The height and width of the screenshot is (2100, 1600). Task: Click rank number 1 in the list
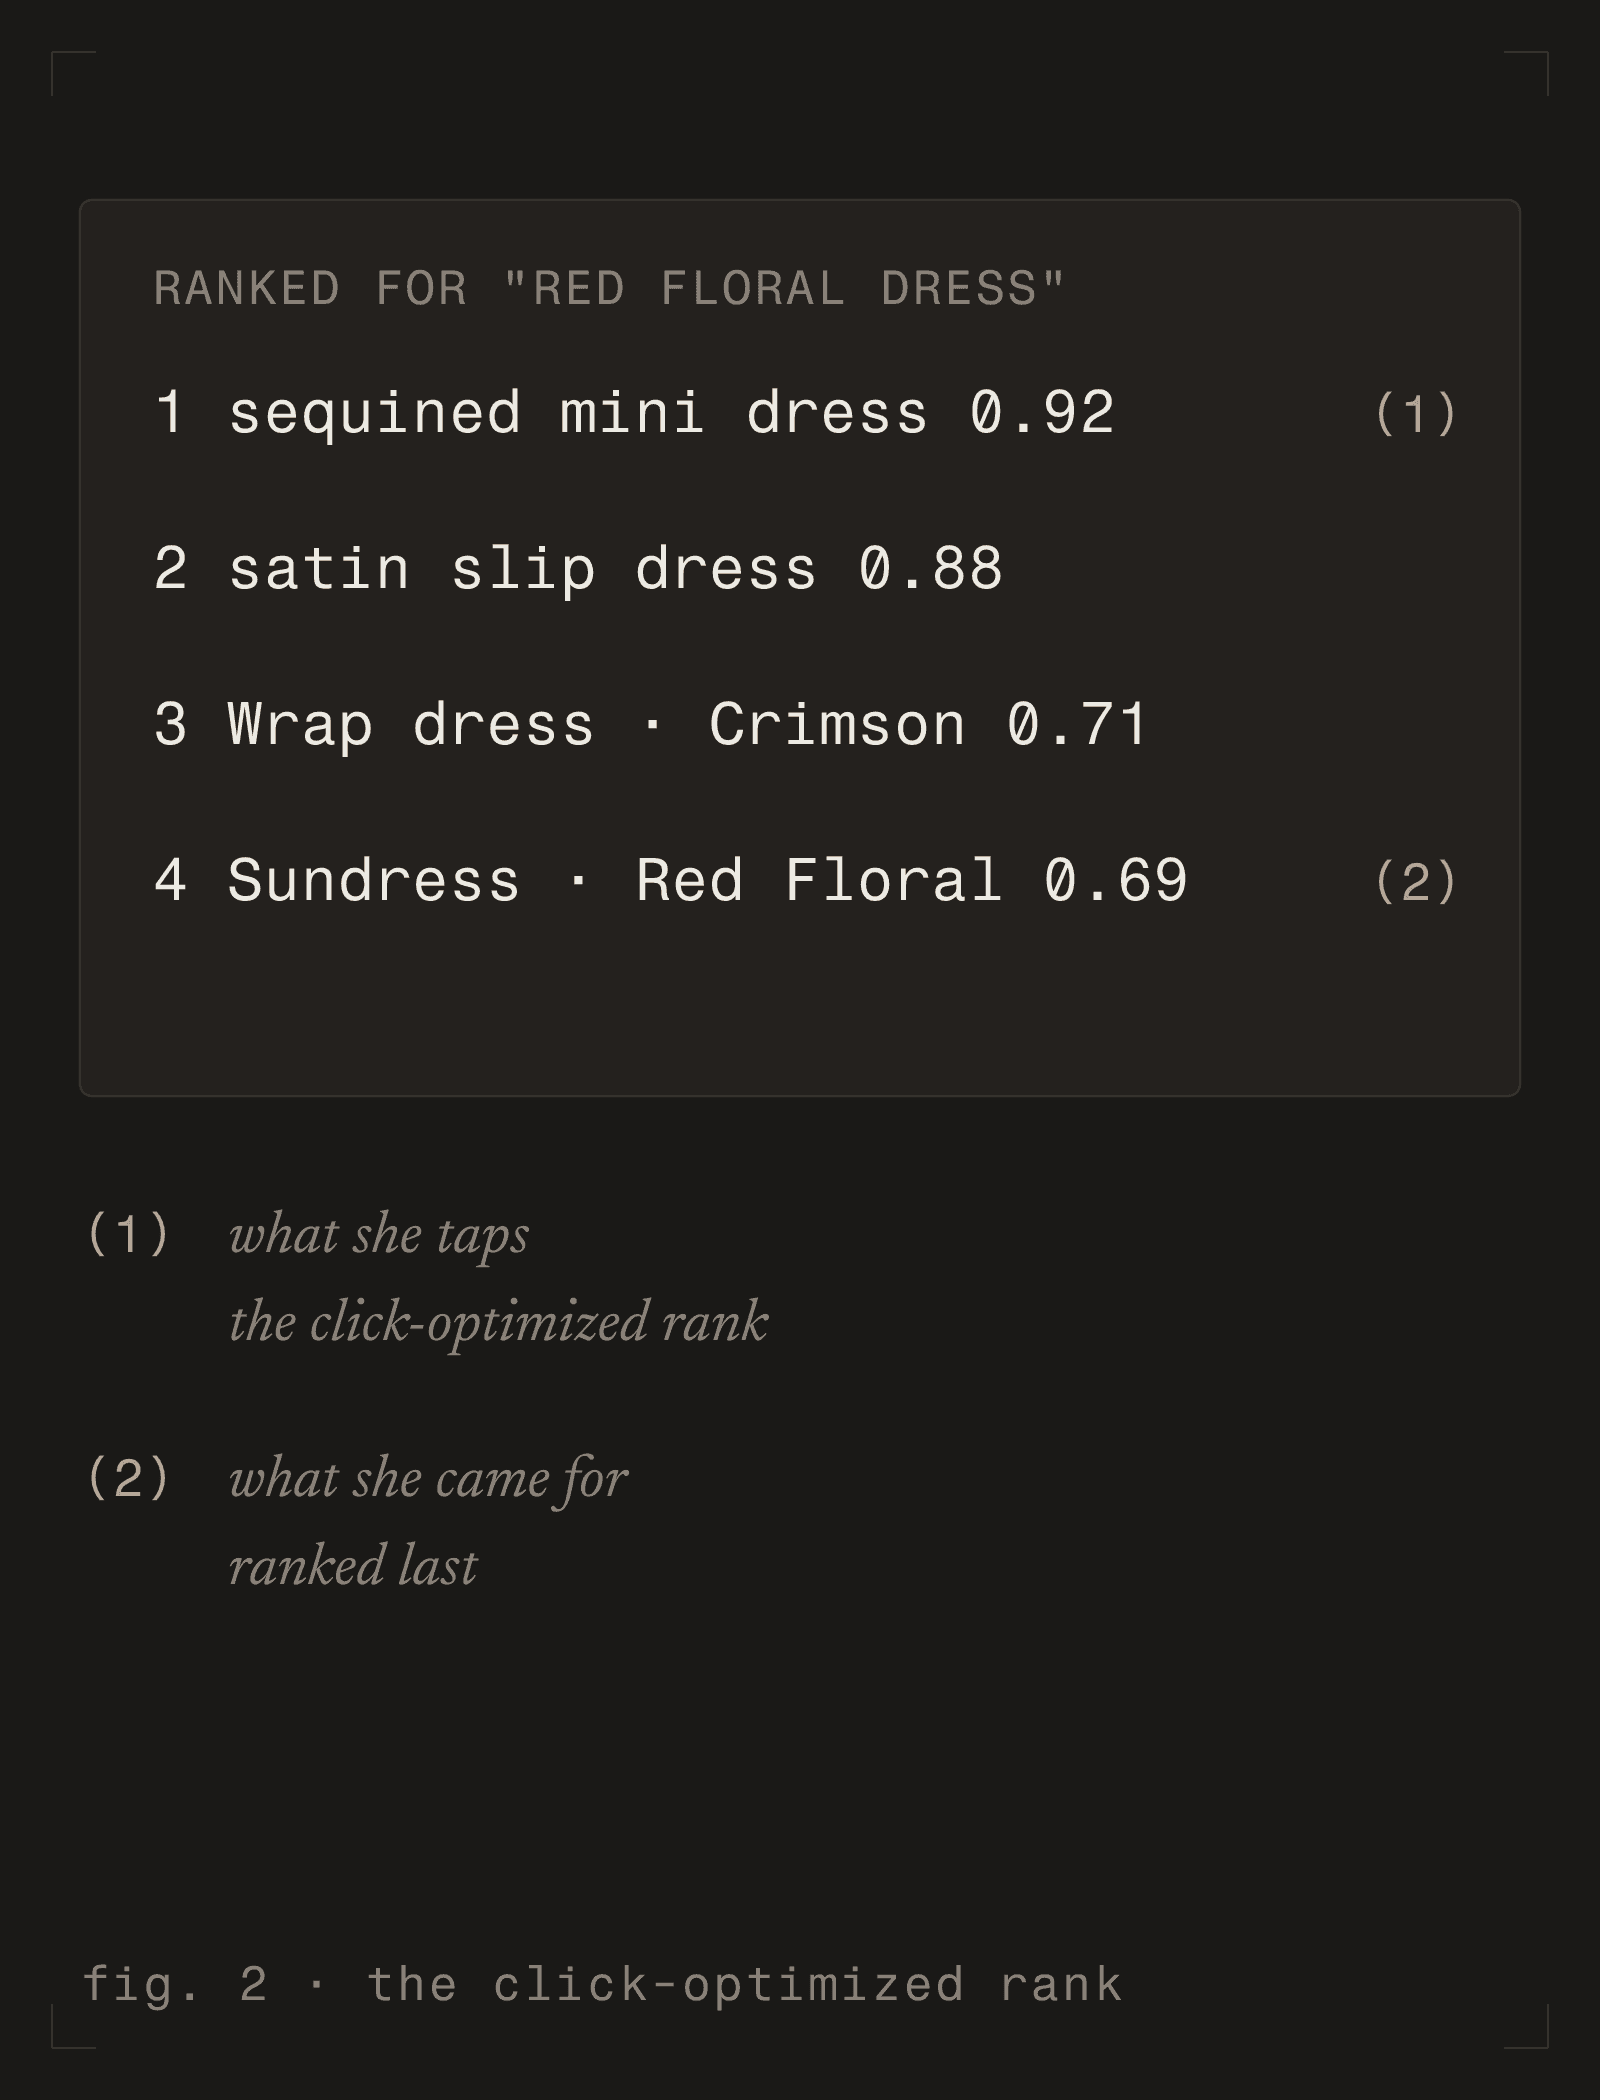(171, 413)
